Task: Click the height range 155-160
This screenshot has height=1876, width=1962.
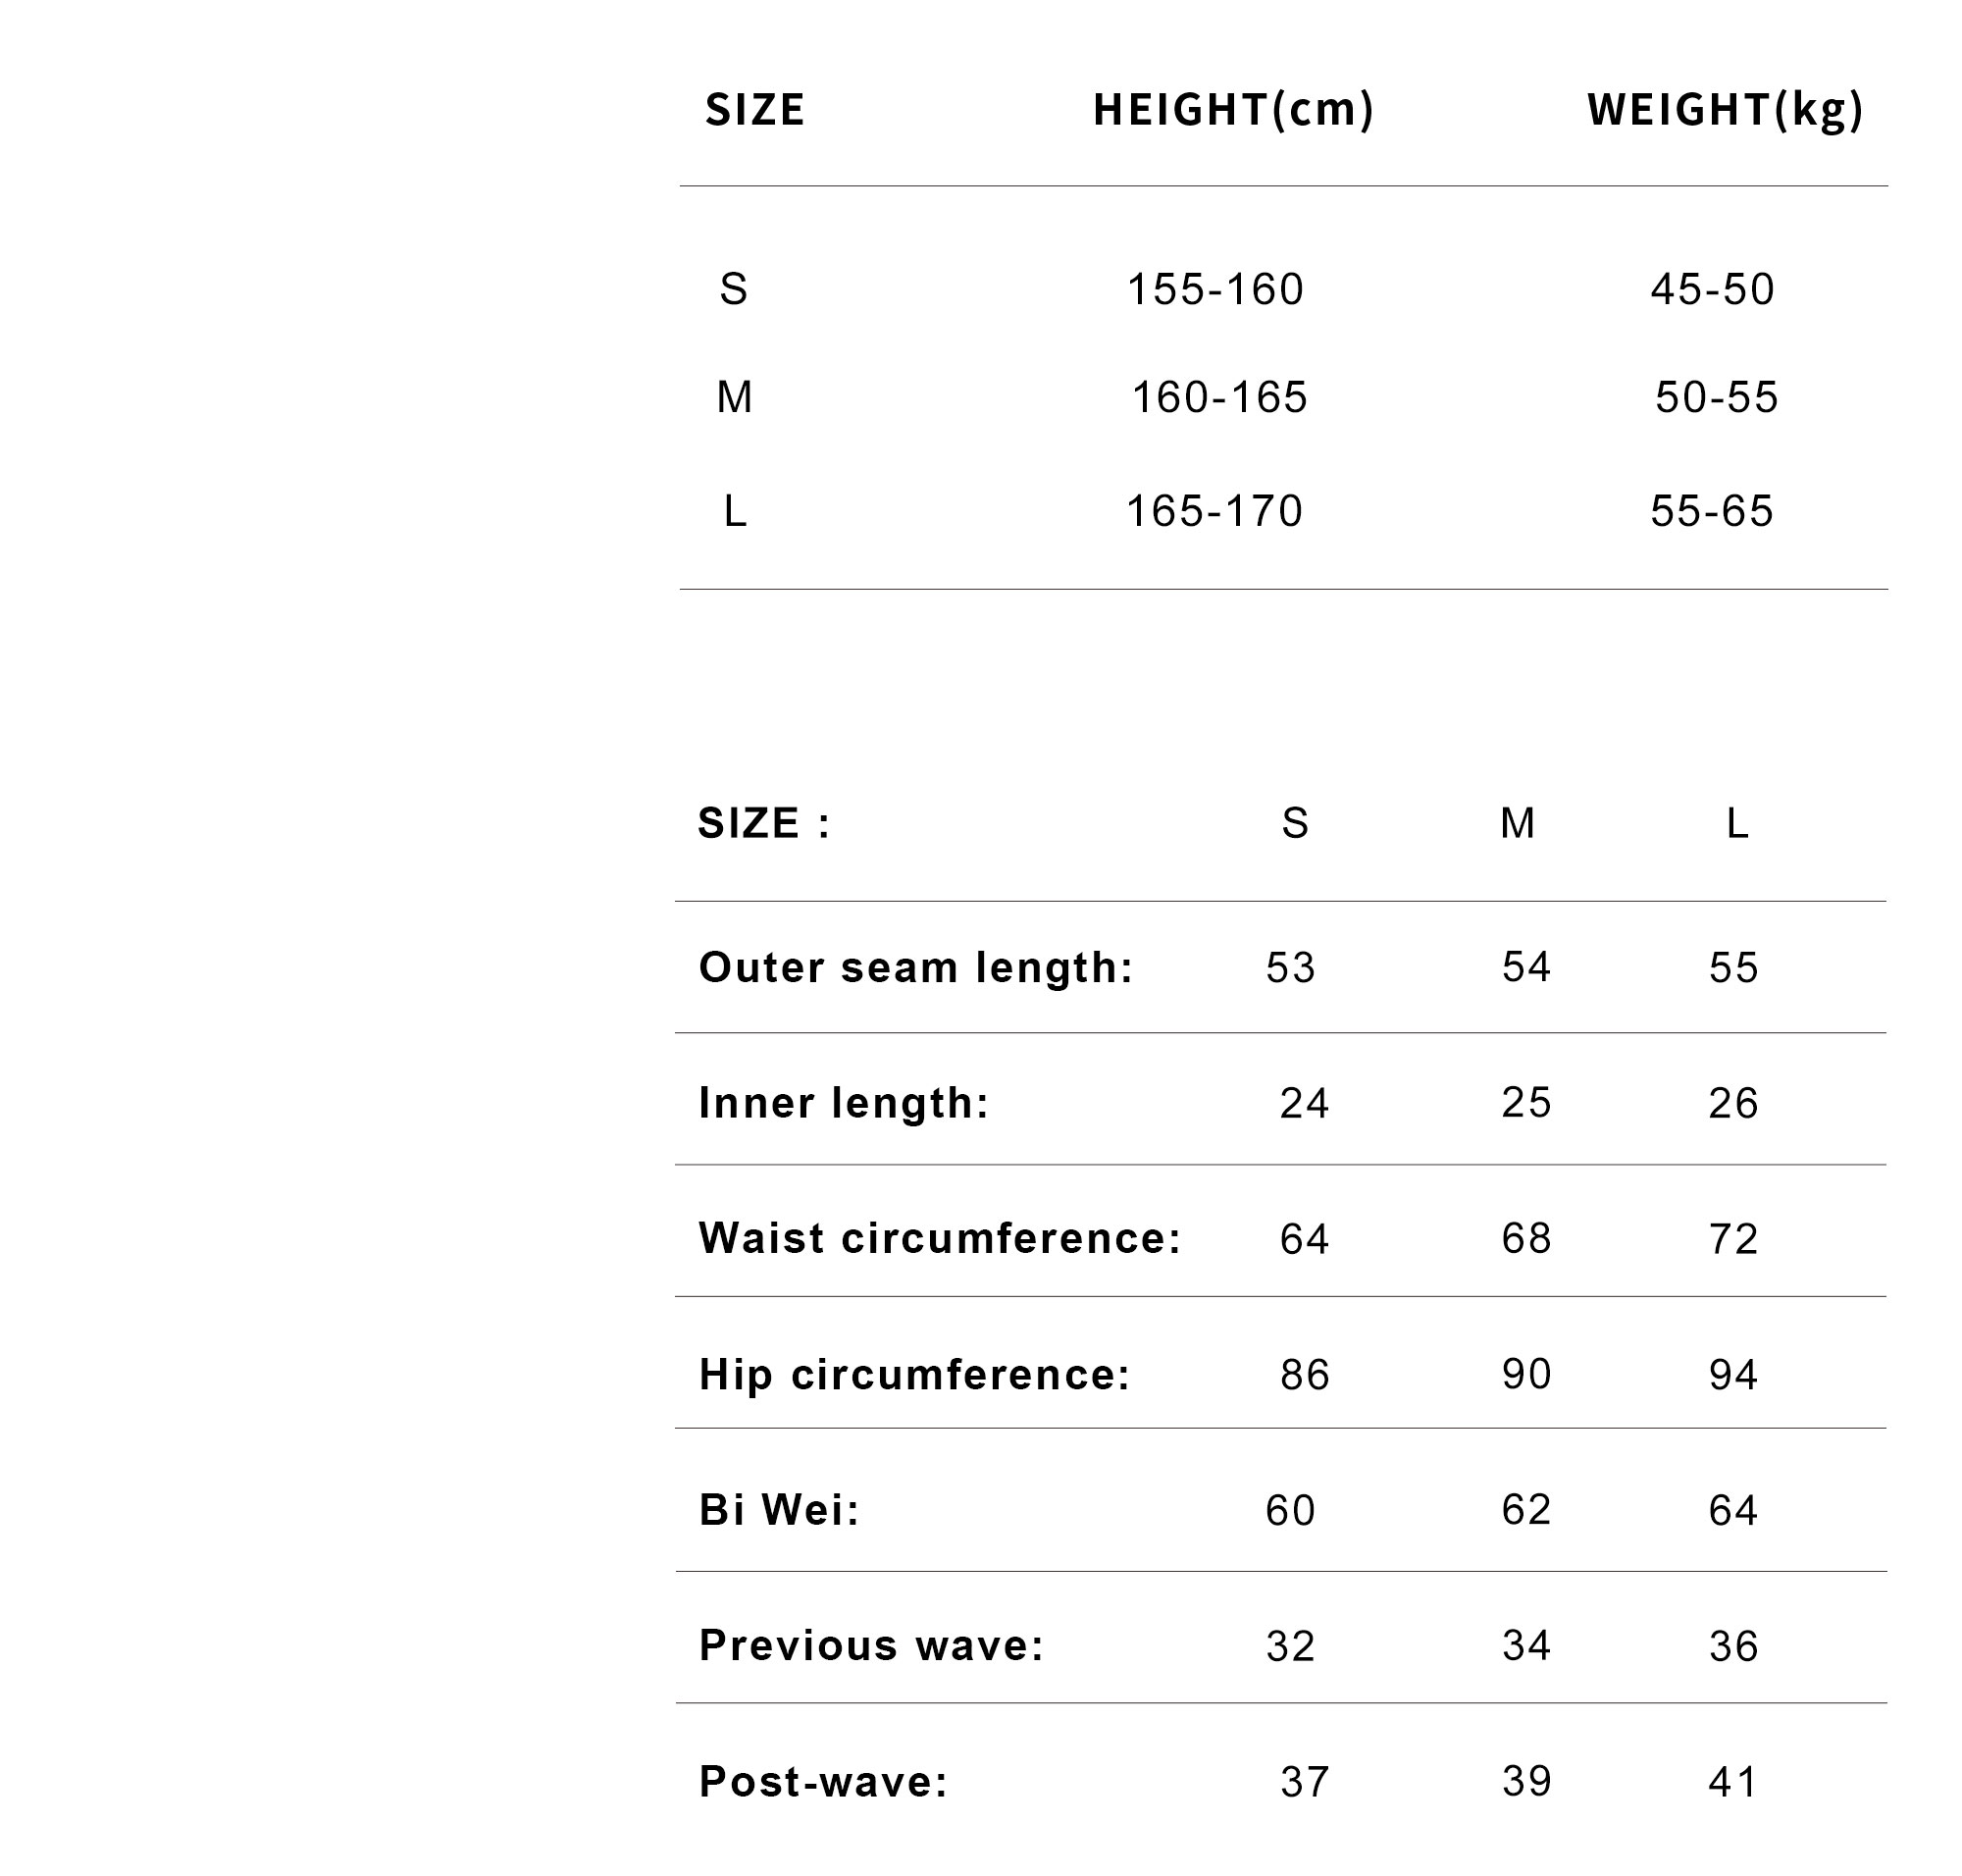Action: (x=1215, y=289)
